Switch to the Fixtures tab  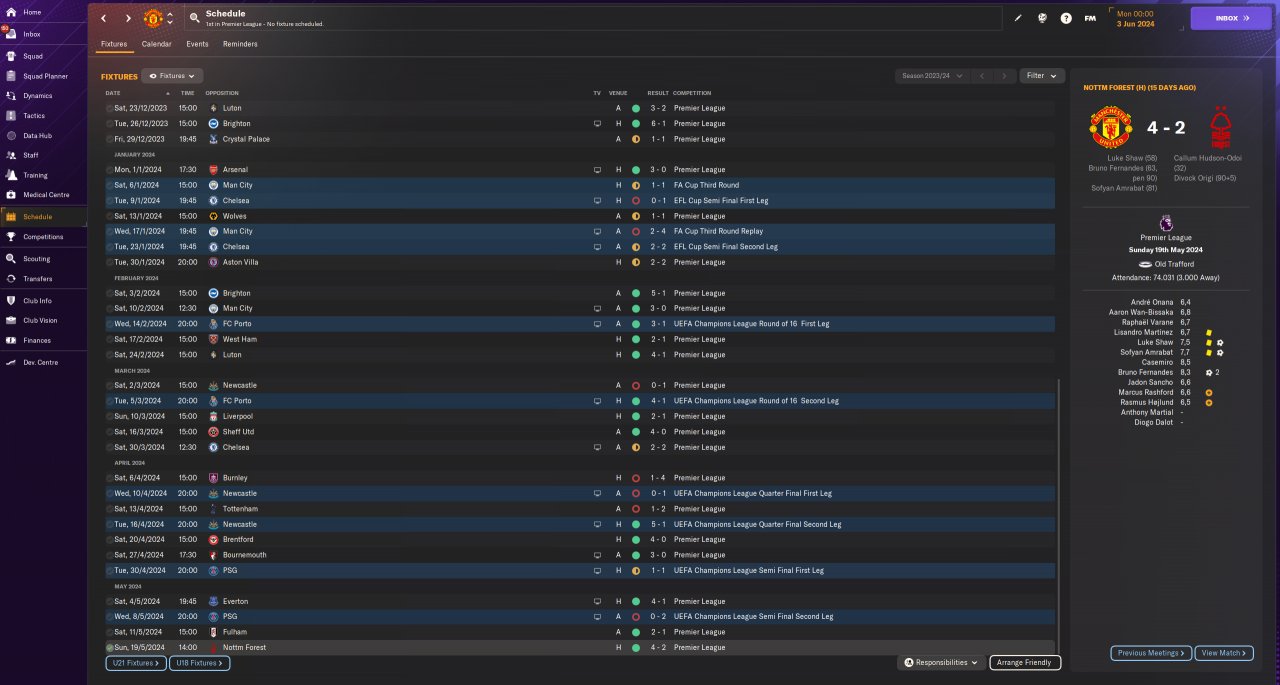click(x=114, y=44)
